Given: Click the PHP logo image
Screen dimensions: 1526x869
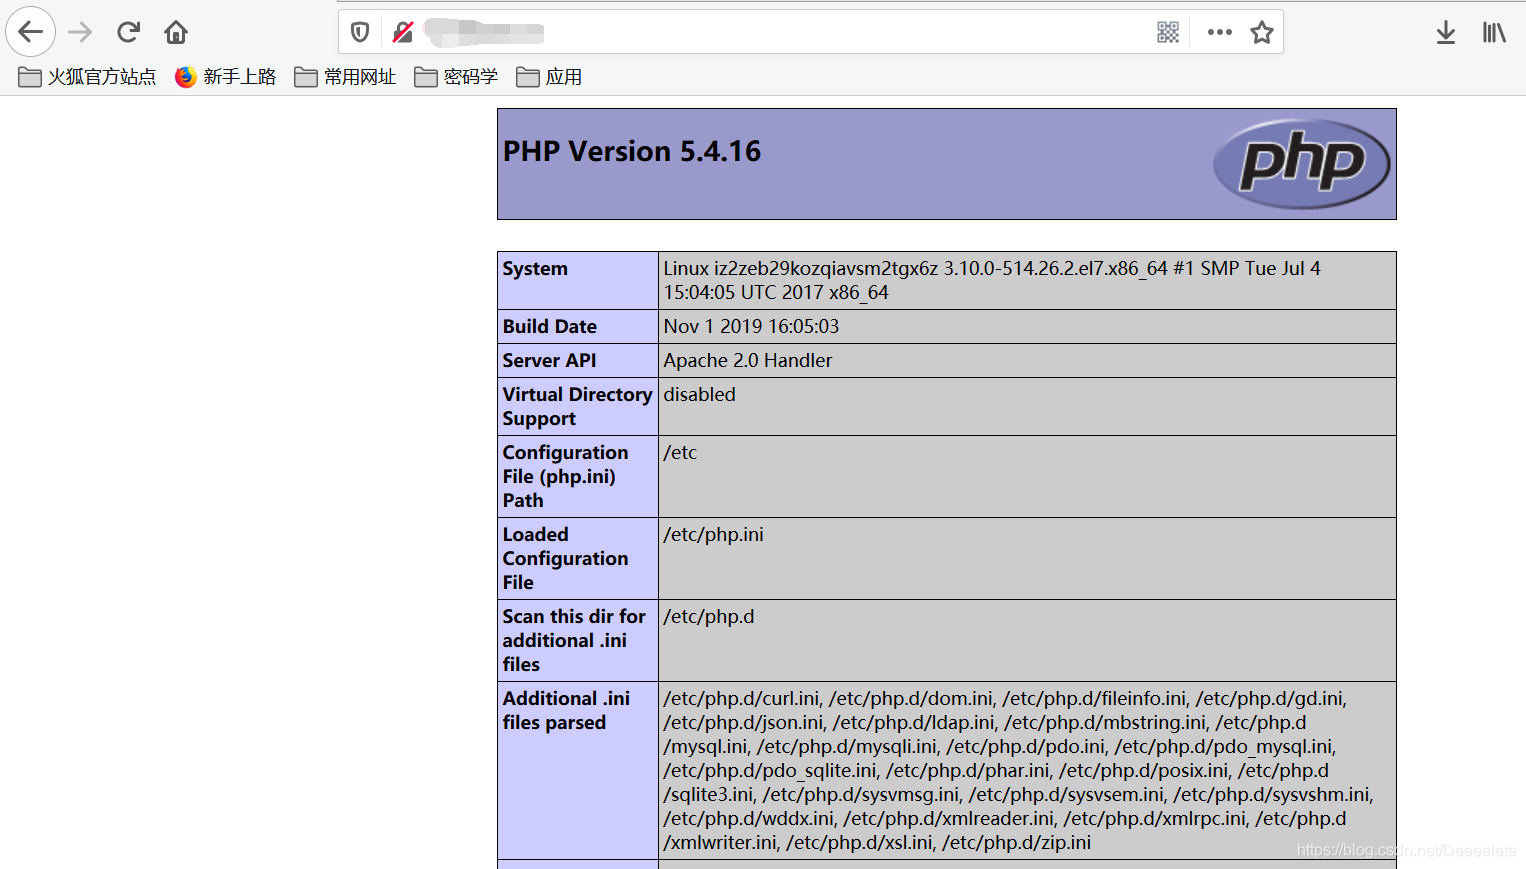Looking at the screenshot, I should (x=1301, y=163).
